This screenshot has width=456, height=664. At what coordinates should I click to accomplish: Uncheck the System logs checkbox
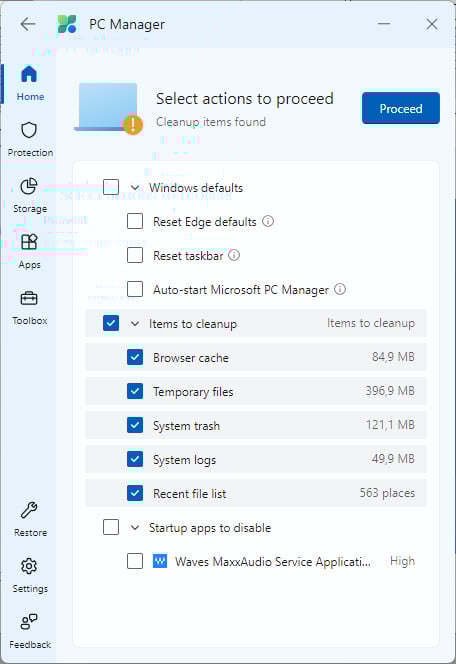coord(135,459)
